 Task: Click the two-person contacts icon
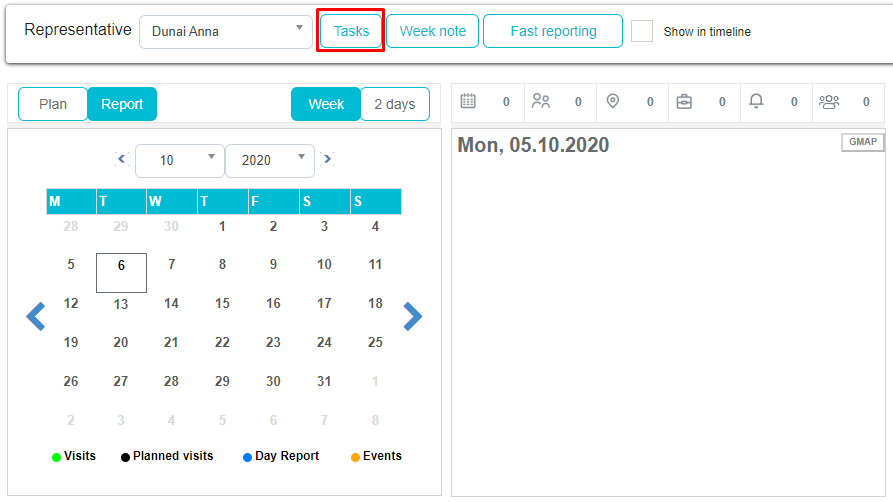[541, 101]
